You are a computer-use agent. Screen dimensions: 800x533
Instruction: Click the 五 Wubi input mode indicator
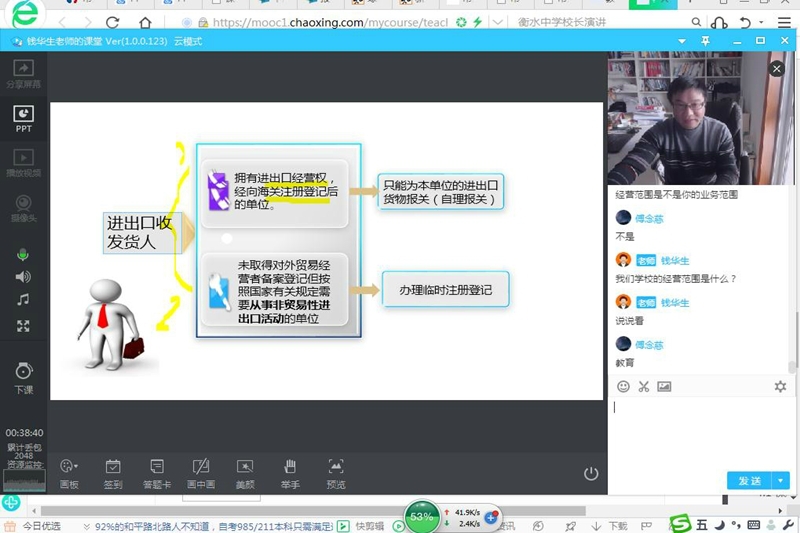pyautogui.click(x=702, y=525)
